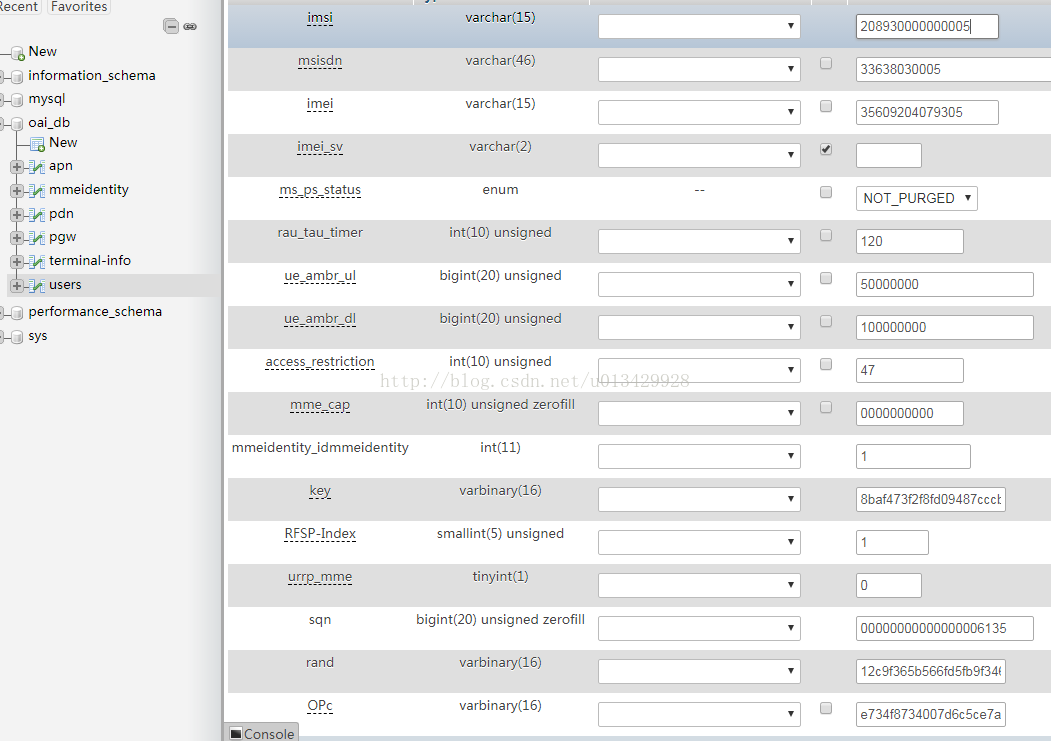Screen dimensions: 1051x741
Task: Open the NOT_PURGED ms_ps_status dropdown
Action: coord(916,198)
